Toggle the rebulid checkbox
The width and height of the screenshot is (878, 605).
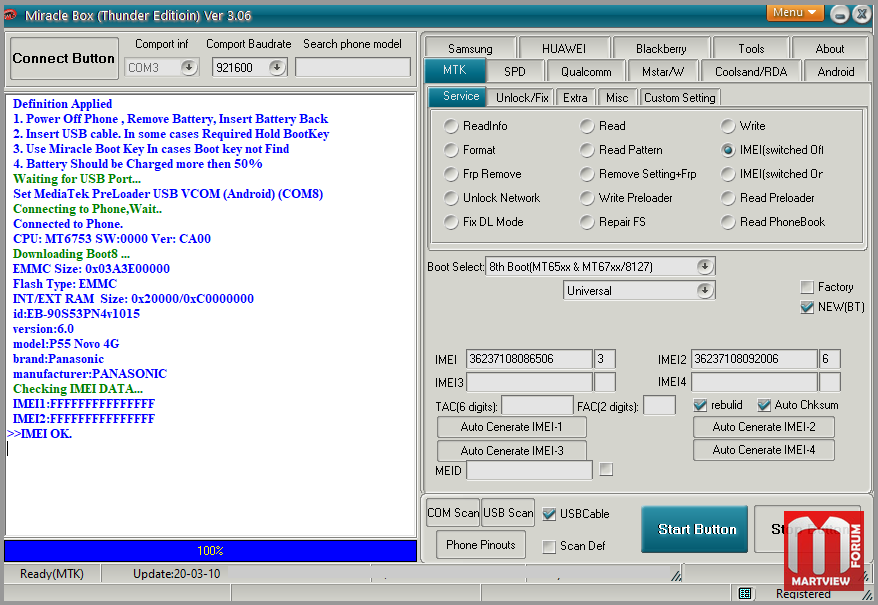[x=700, y=405]
